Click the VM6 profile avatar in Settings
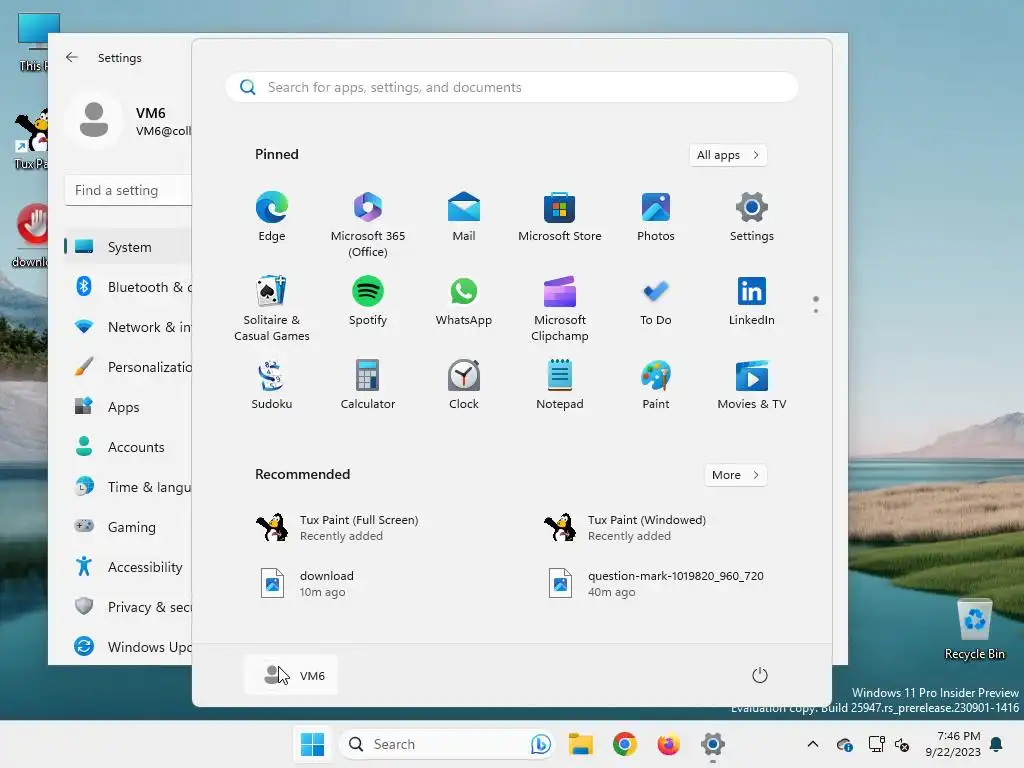 (x=94, y=120)
